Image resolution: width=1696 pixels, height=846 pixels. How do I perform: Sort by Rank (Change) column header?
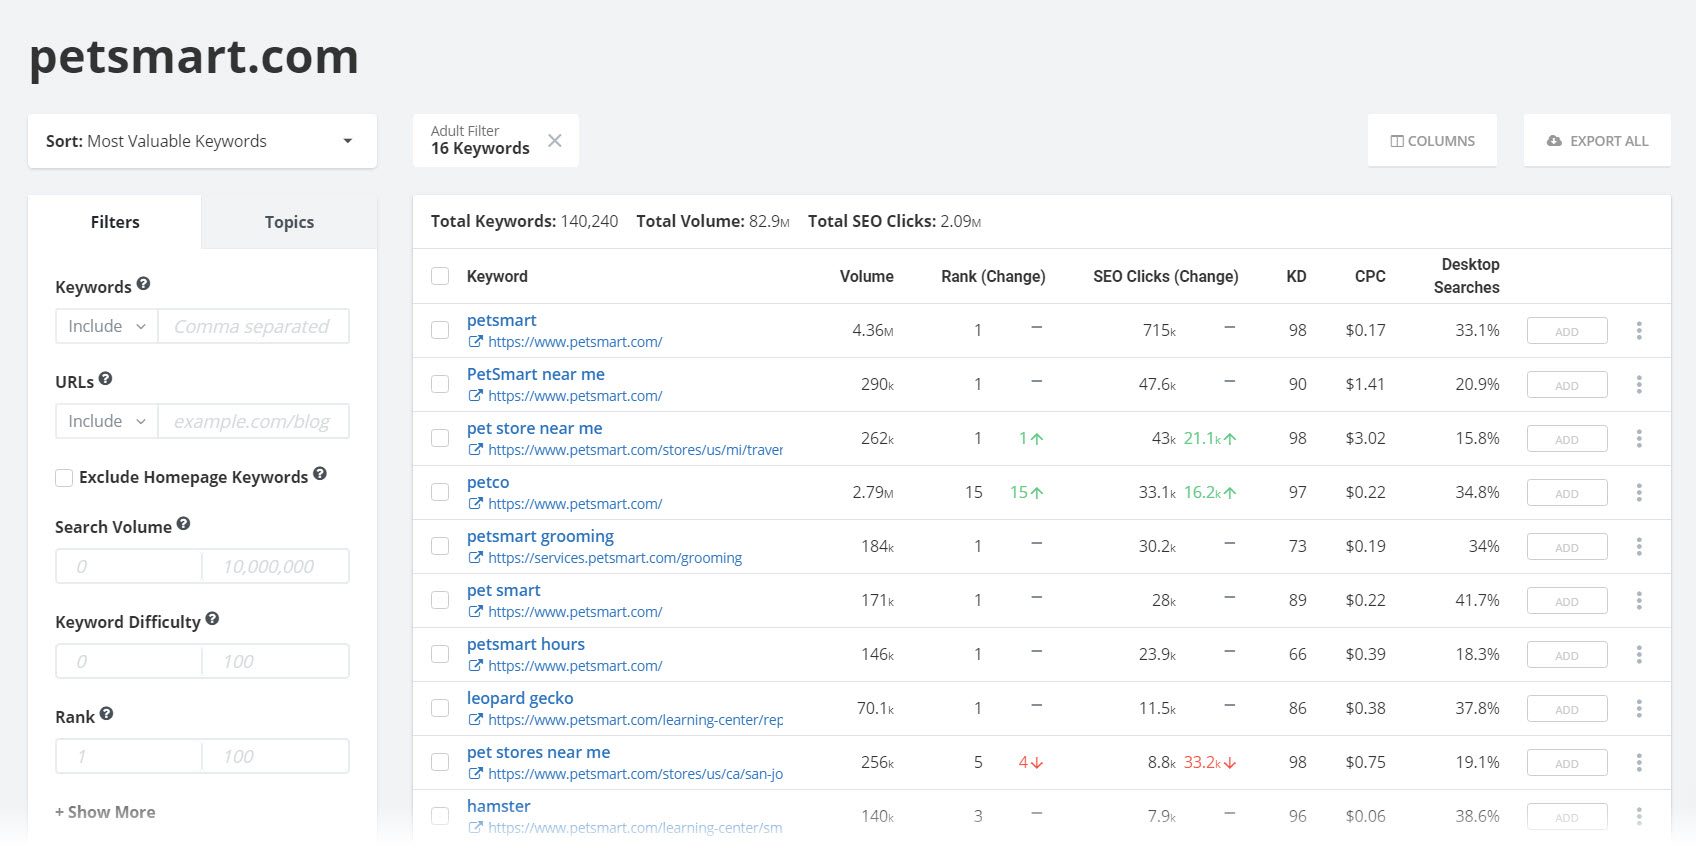993,276
